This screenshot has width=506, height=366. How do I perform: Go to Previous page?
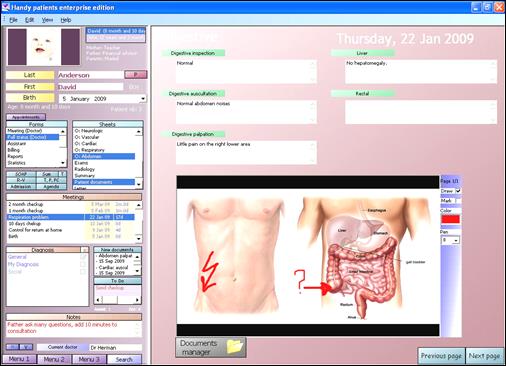click(441, 356)
